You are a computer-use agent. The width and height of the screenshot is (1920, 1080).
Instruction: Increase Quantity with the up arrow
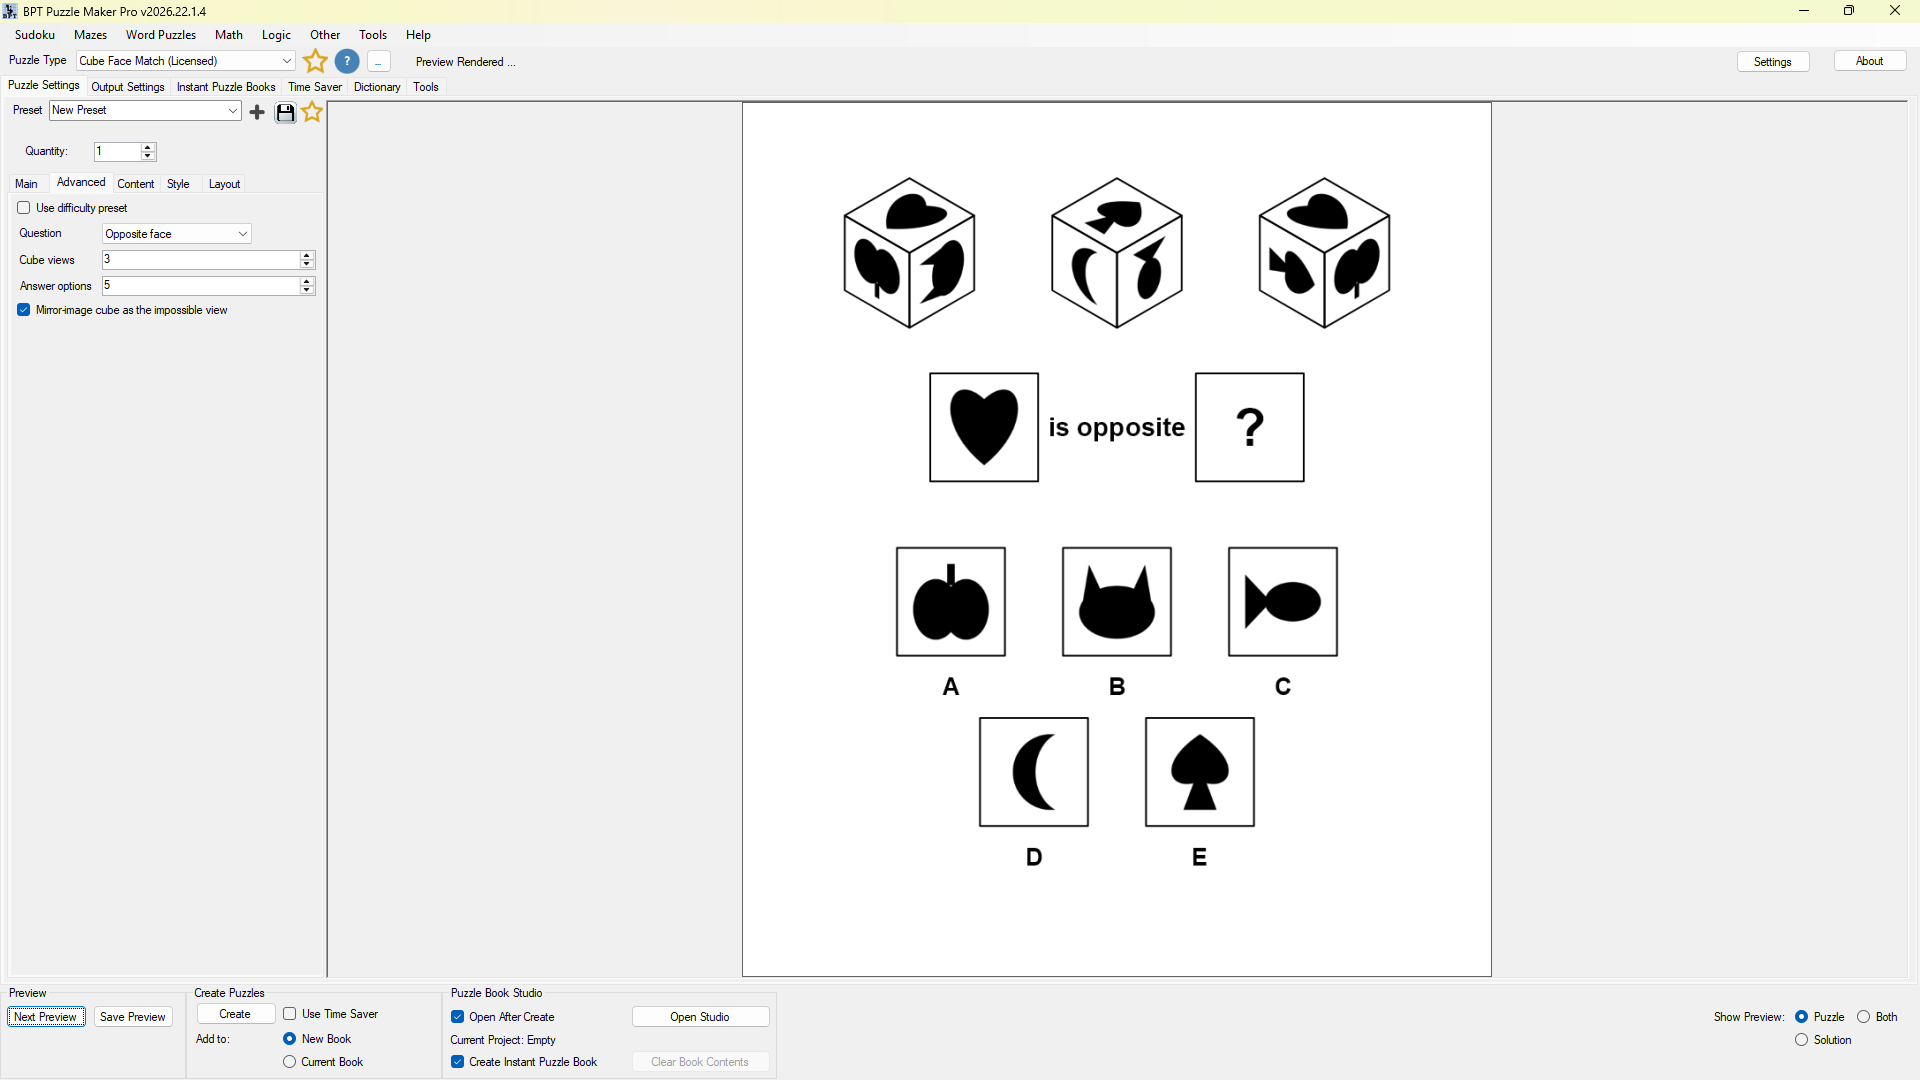[x=148, y=147]
